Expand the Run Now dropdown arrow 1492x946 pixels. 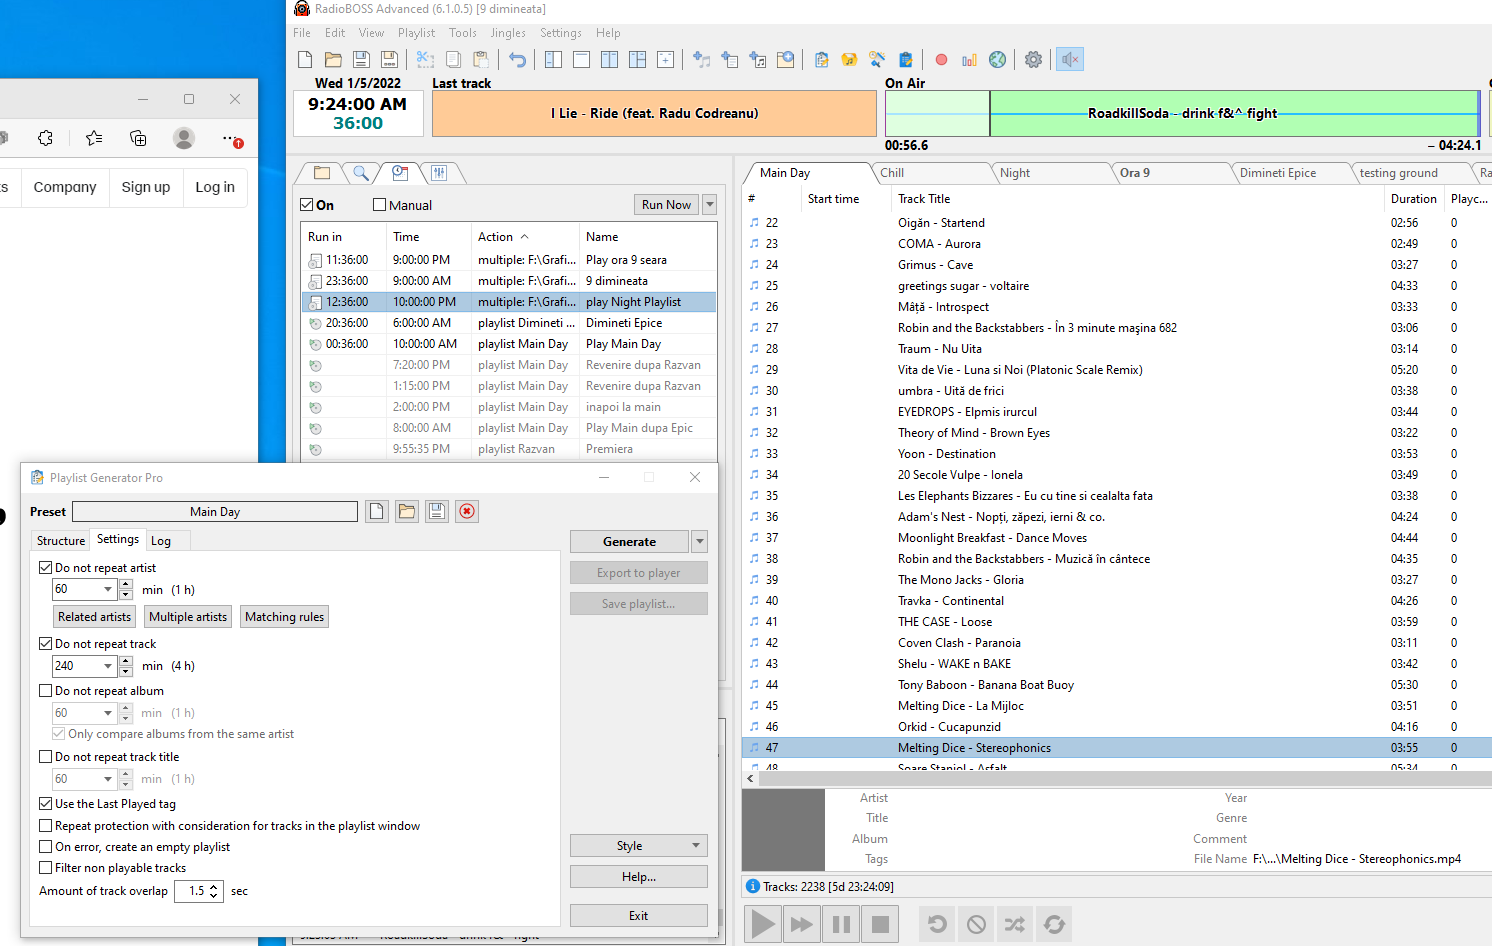pyautogui.click(x=710, y=205)
